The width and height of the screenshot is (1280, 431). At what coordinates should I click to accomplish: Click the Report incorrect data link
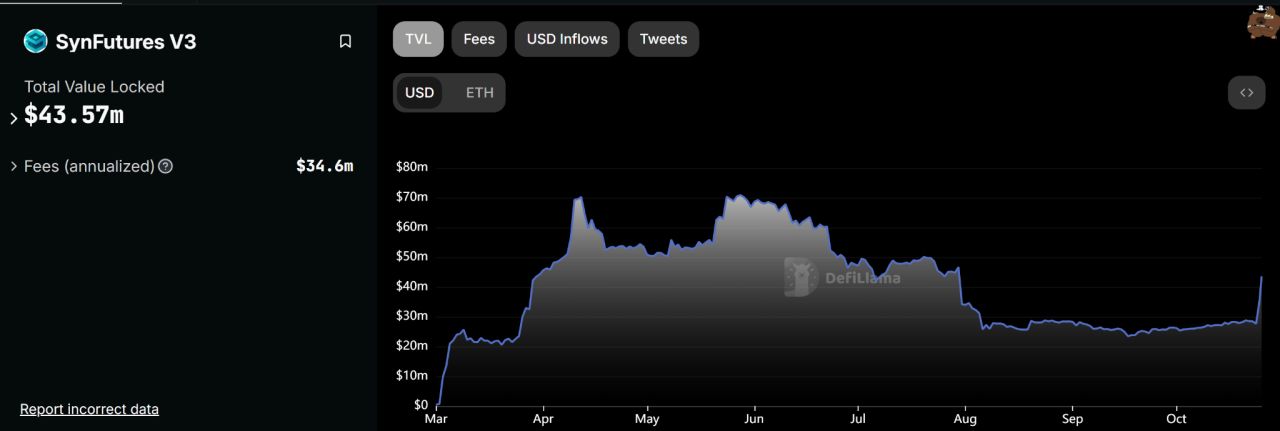pyautogui.click(x=89, y=409)
